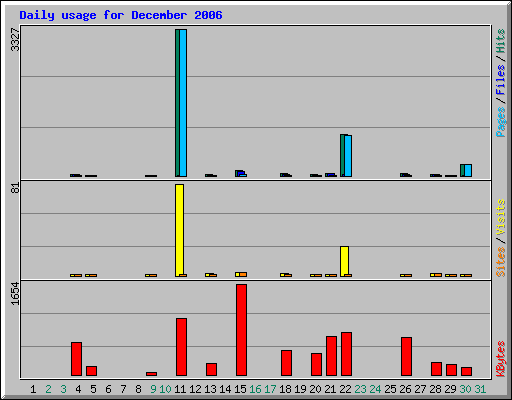This screenshot has height=400, width=512.
Task: Click the tall hits bar for day 11
Action: (x=177, y=103)
